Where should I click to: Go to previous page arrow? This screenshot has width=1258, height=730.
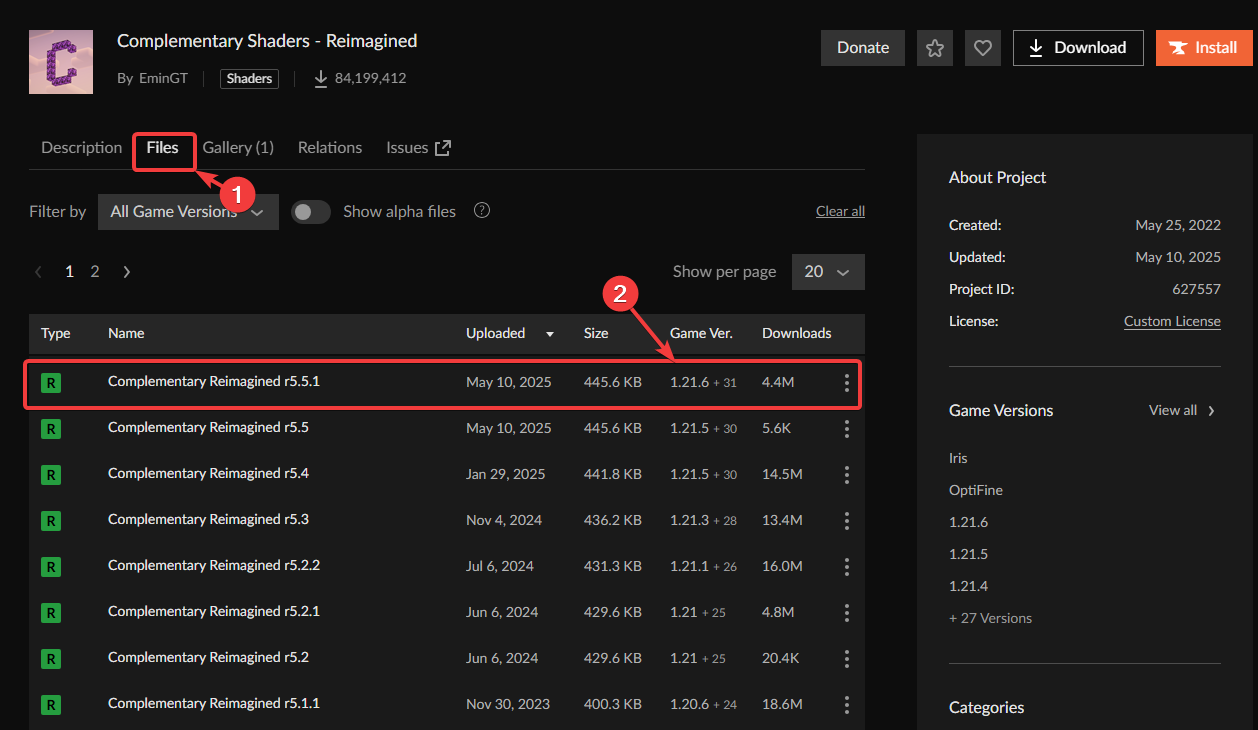(x=38, y=271)
